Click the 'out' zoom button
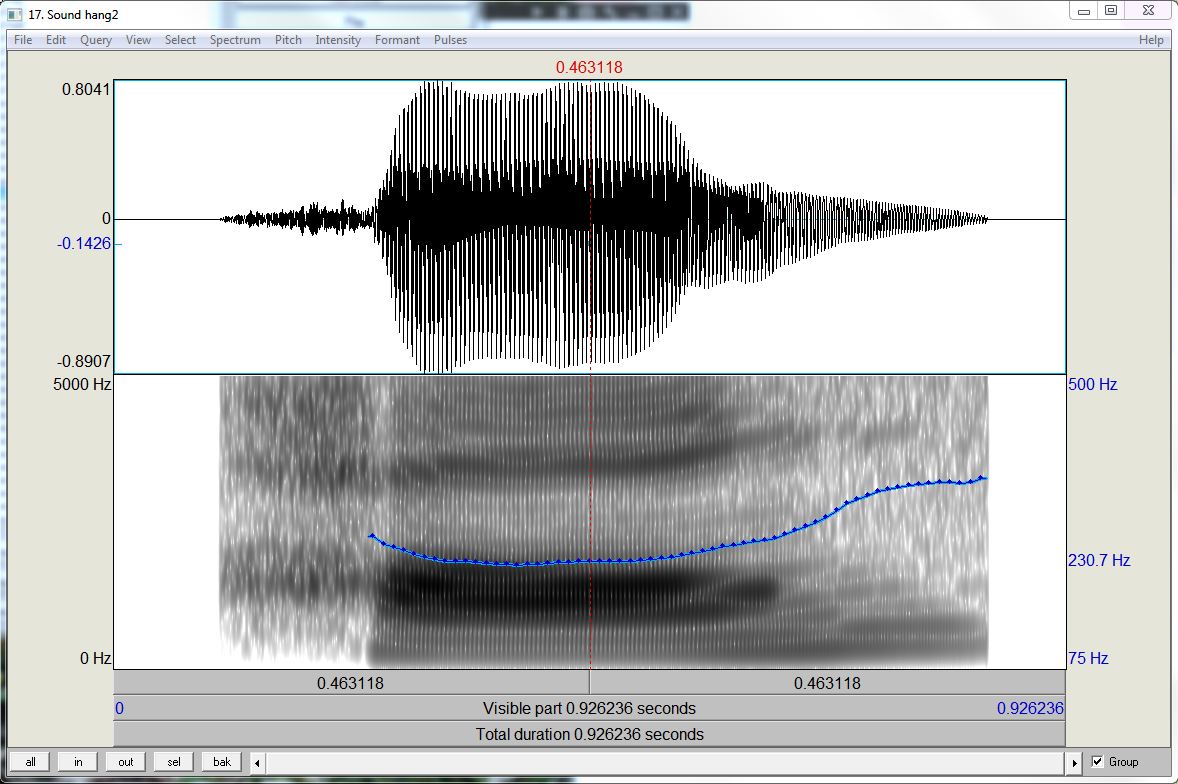Viewport: 1178px width, 784px height. pos(125,761)
